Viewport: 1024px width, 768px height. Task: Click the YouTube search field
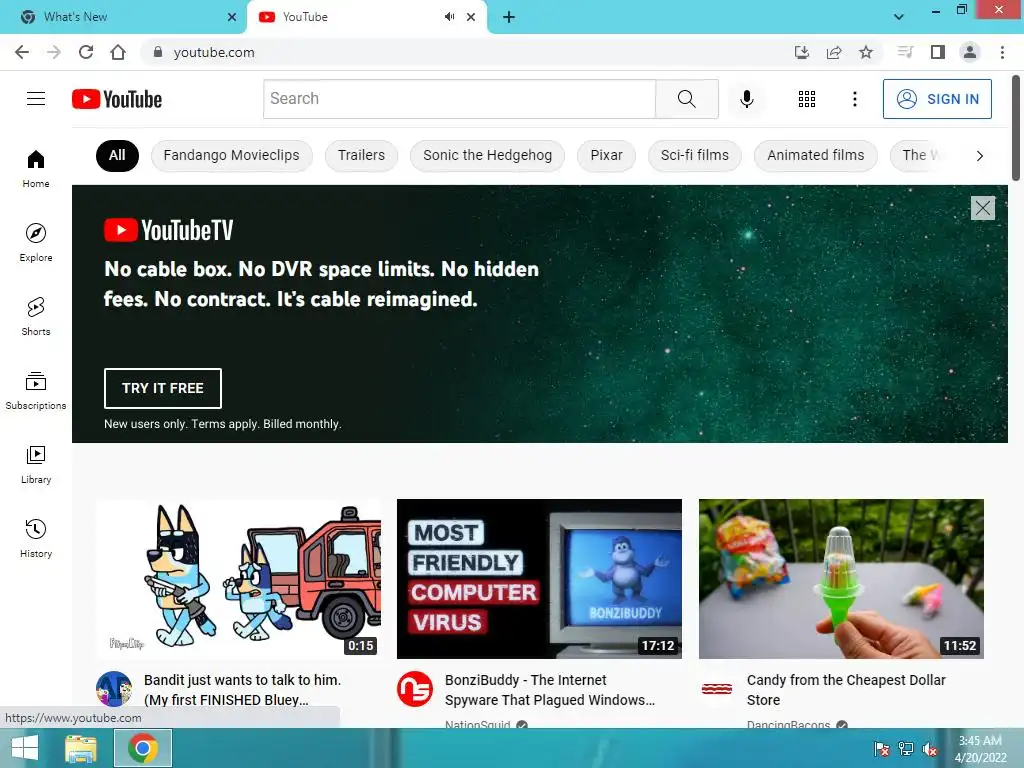pyautogui.click(x=459, y=99)
